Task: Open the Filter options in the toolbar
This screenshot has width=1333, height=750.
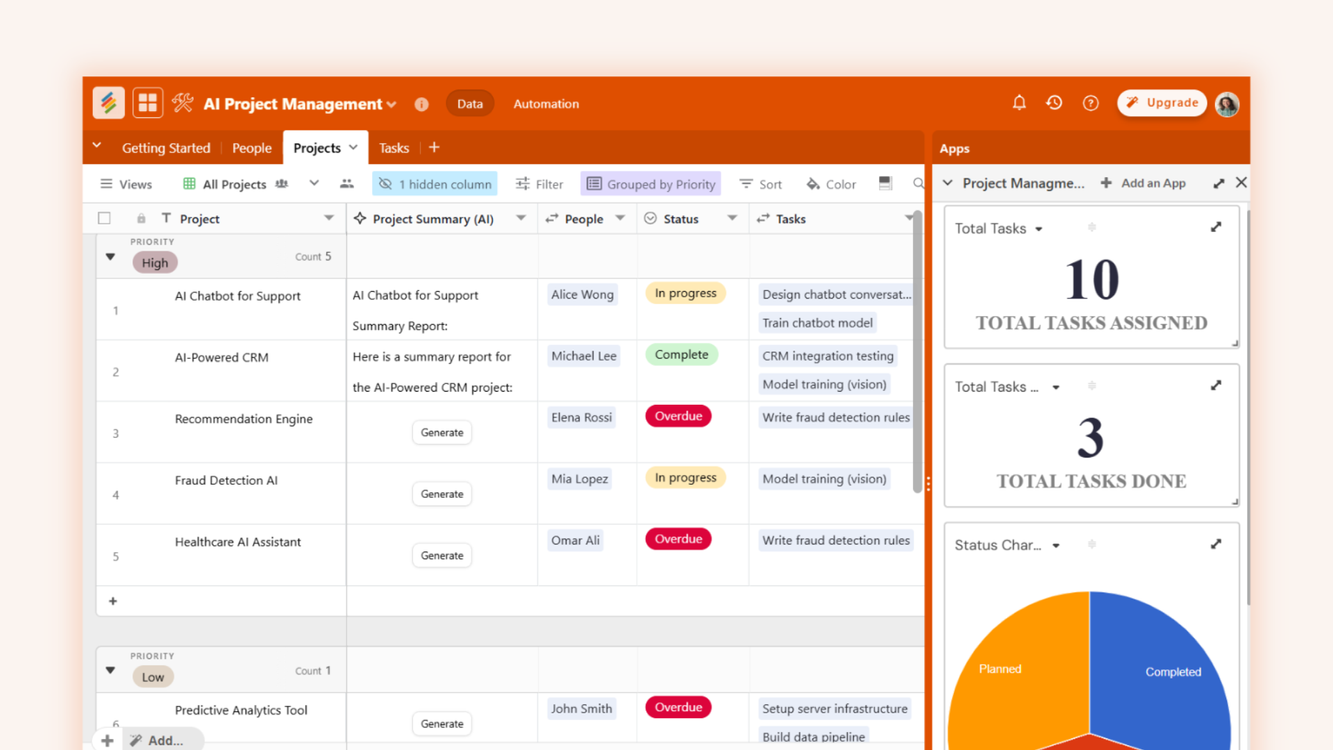Action: pos(539,183)
